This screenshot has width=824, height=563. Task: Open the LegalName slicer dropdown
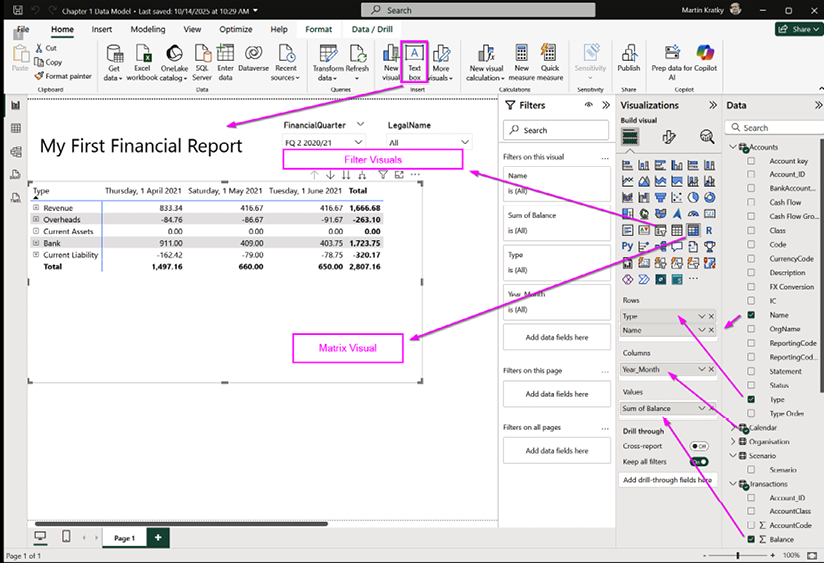tap(464, 143)
